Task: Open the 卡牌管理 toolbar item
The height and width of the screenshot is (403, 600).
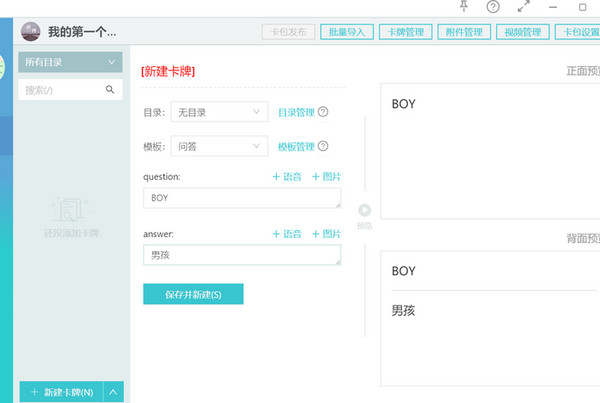Action: pos(405,32)
